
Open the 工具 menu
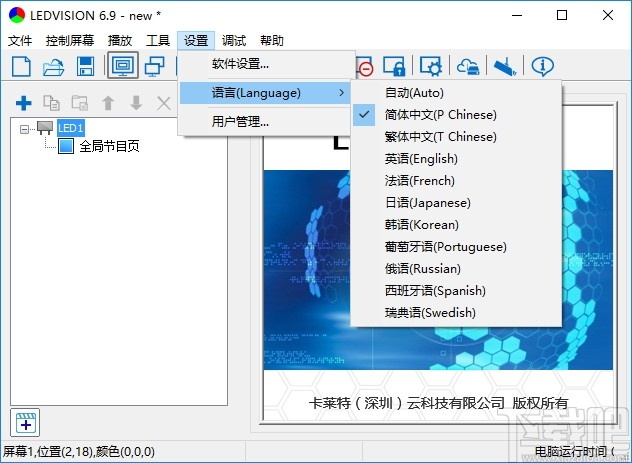(x=158, y=40)
